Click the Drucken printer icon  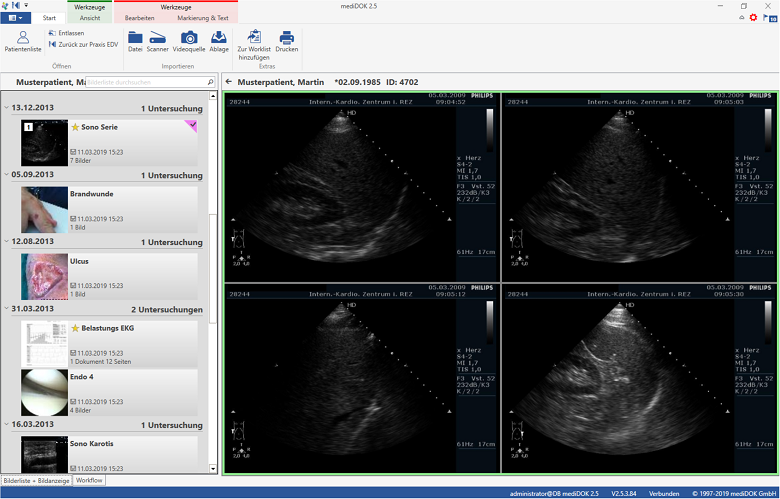[x=287, y=39]
